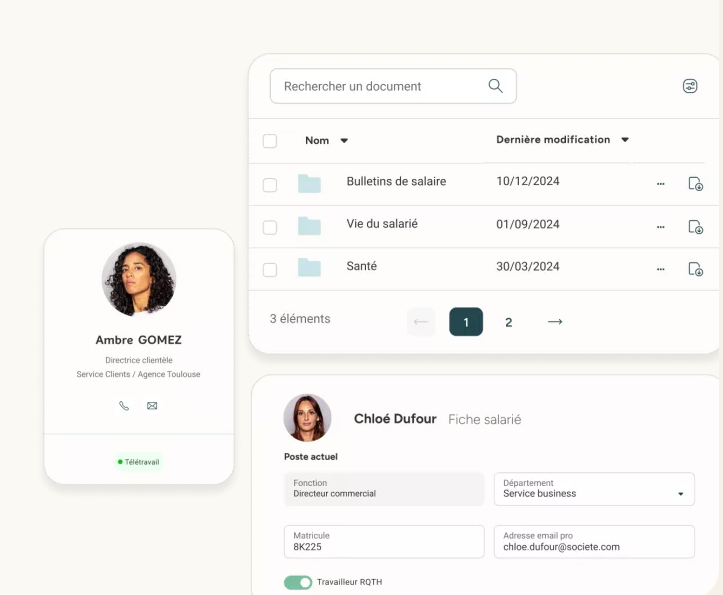Viewport: 723px width, 595px height.
Task: Open more options for Santé row
Action: coord(660,269)
